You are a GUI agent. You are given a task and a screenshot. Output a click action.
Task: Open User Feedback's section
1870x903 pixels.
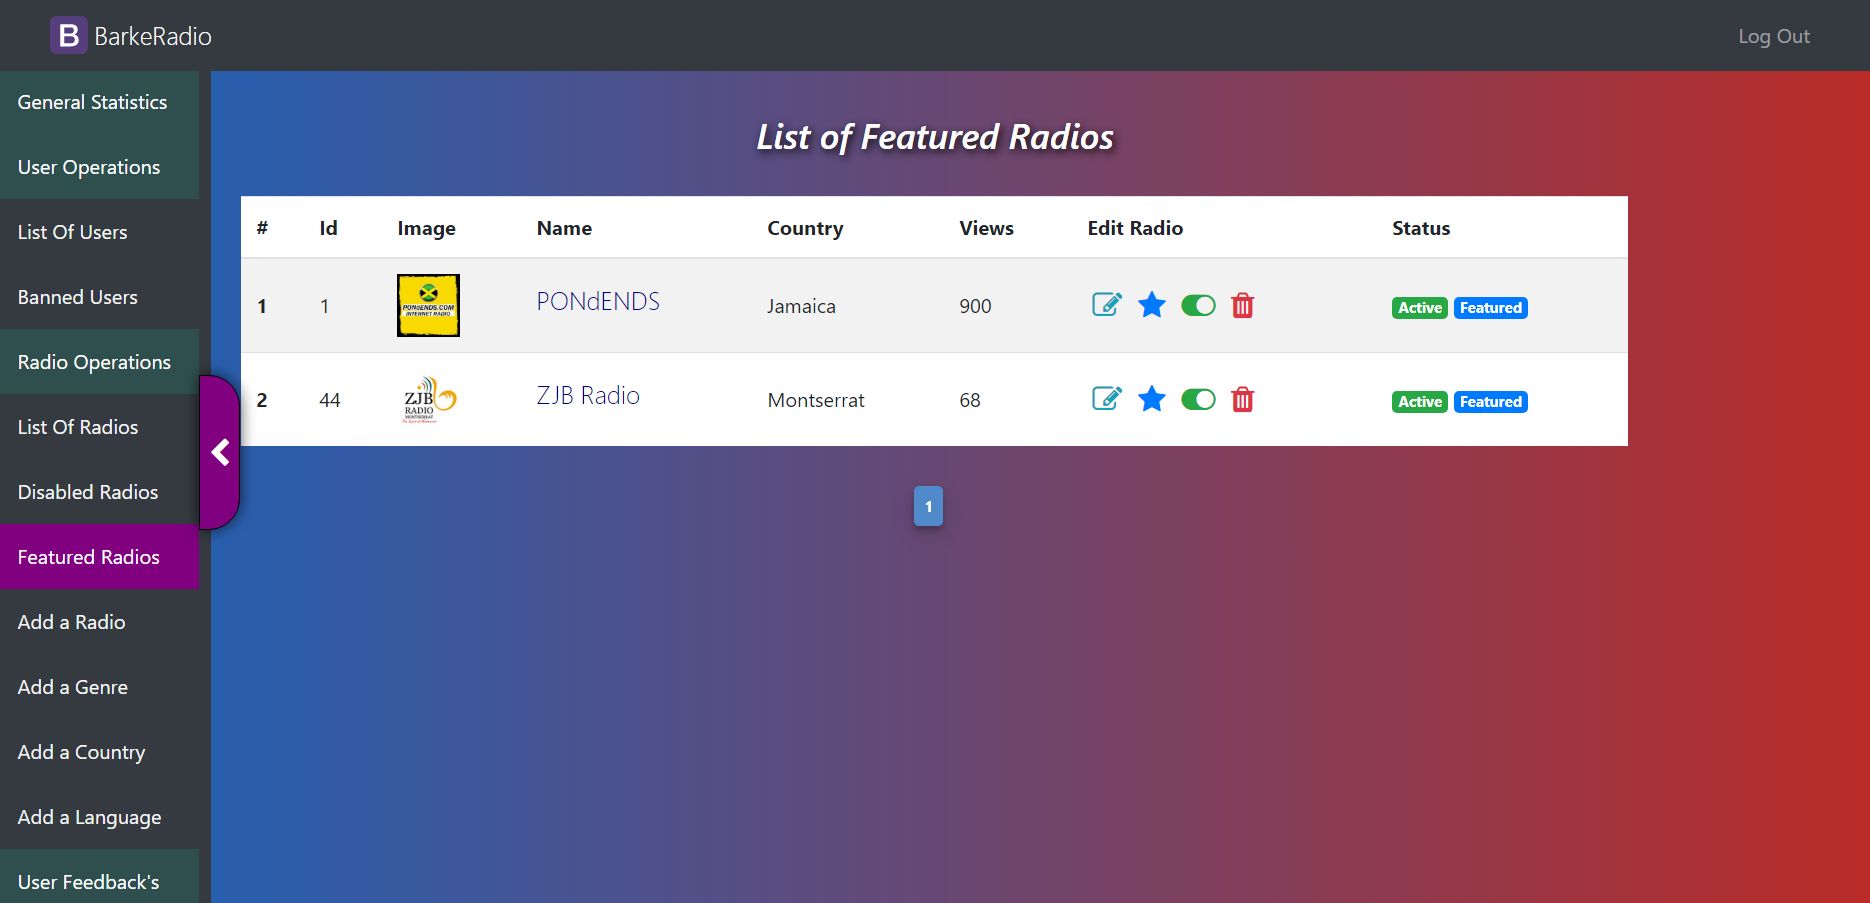[99, 877]
